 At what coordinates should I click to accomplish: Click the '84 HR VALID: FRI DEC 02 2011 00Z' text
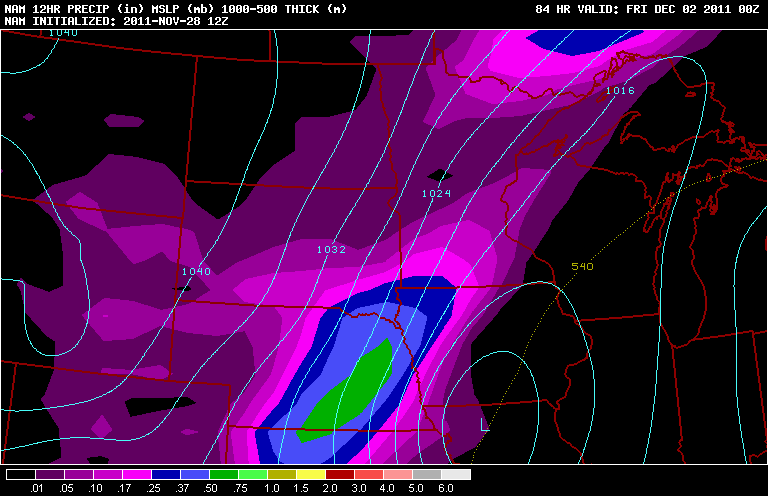pos(647,9)
